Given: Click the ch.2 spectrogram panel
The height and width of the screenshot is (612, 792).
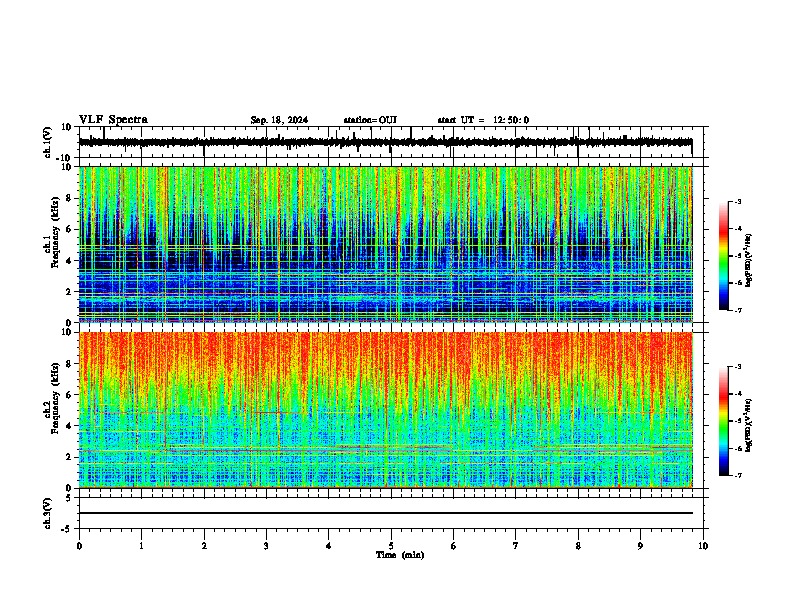Looking at the screenshot, I should pyautogui.click(x=385, y=410).
